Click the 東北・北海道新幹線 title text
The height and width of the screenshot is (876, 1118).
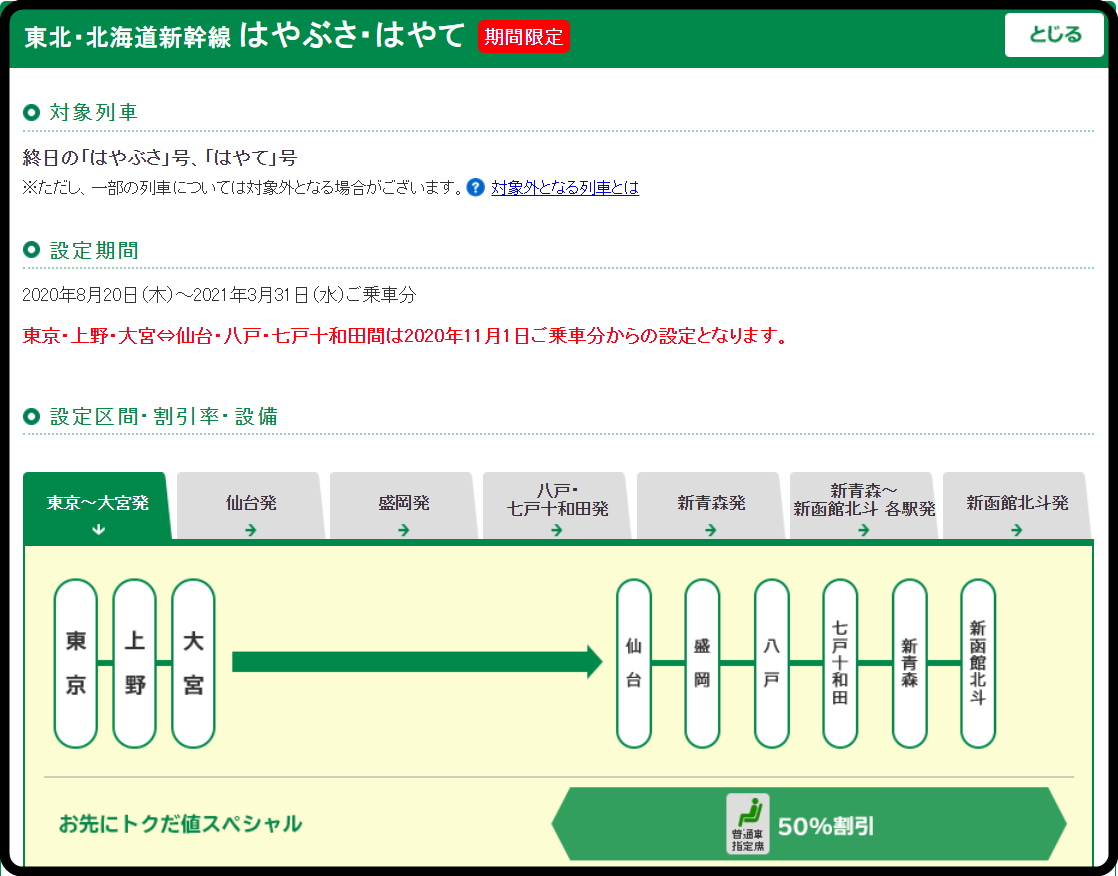[128, 38]
